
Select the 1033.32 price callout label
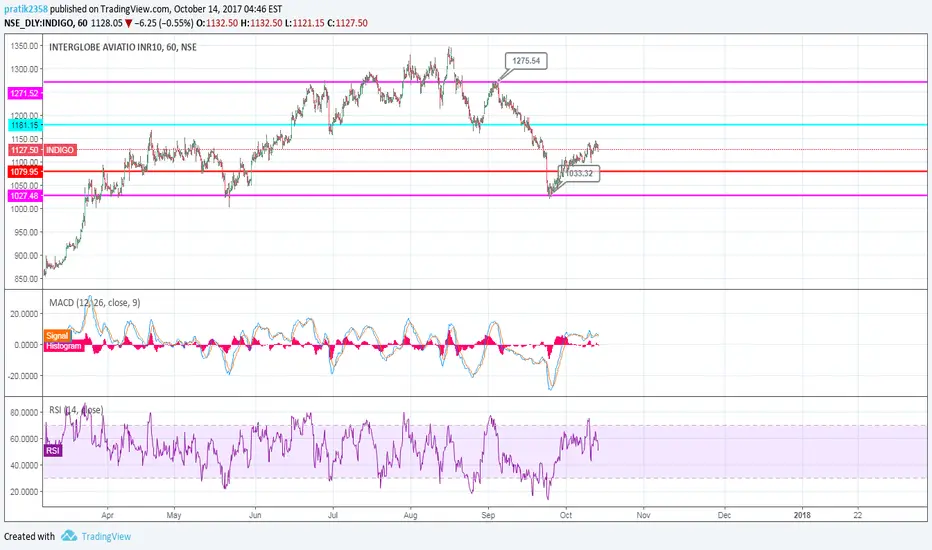579,174
